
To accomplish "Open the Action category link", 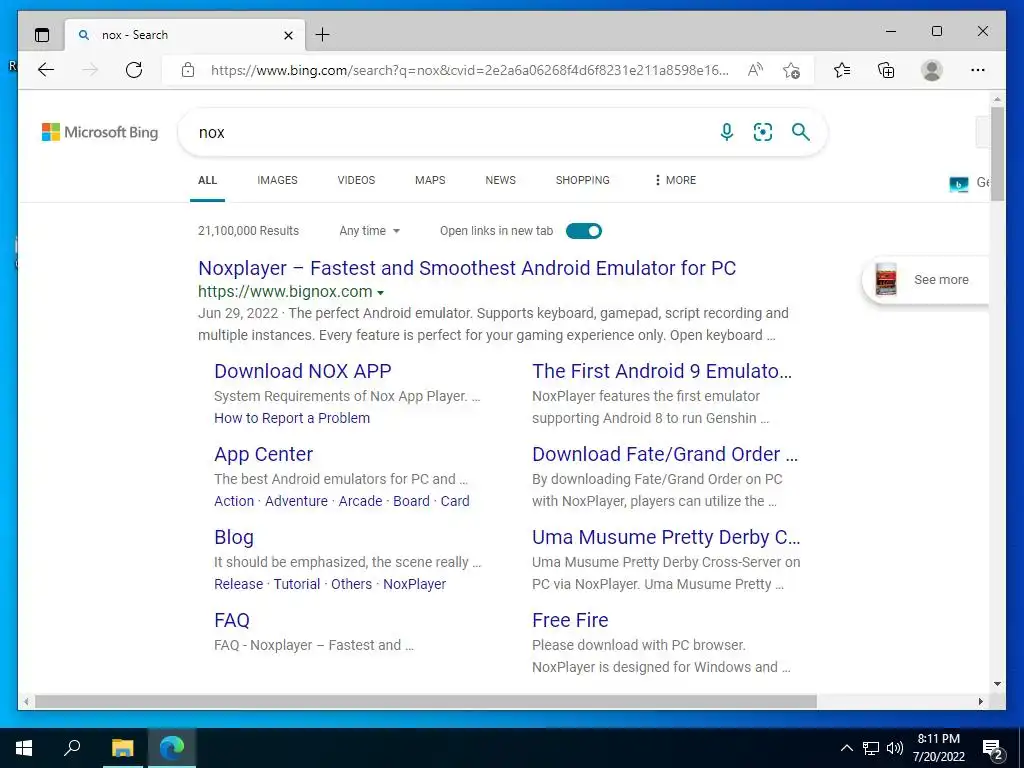I will tap(234, 501).
